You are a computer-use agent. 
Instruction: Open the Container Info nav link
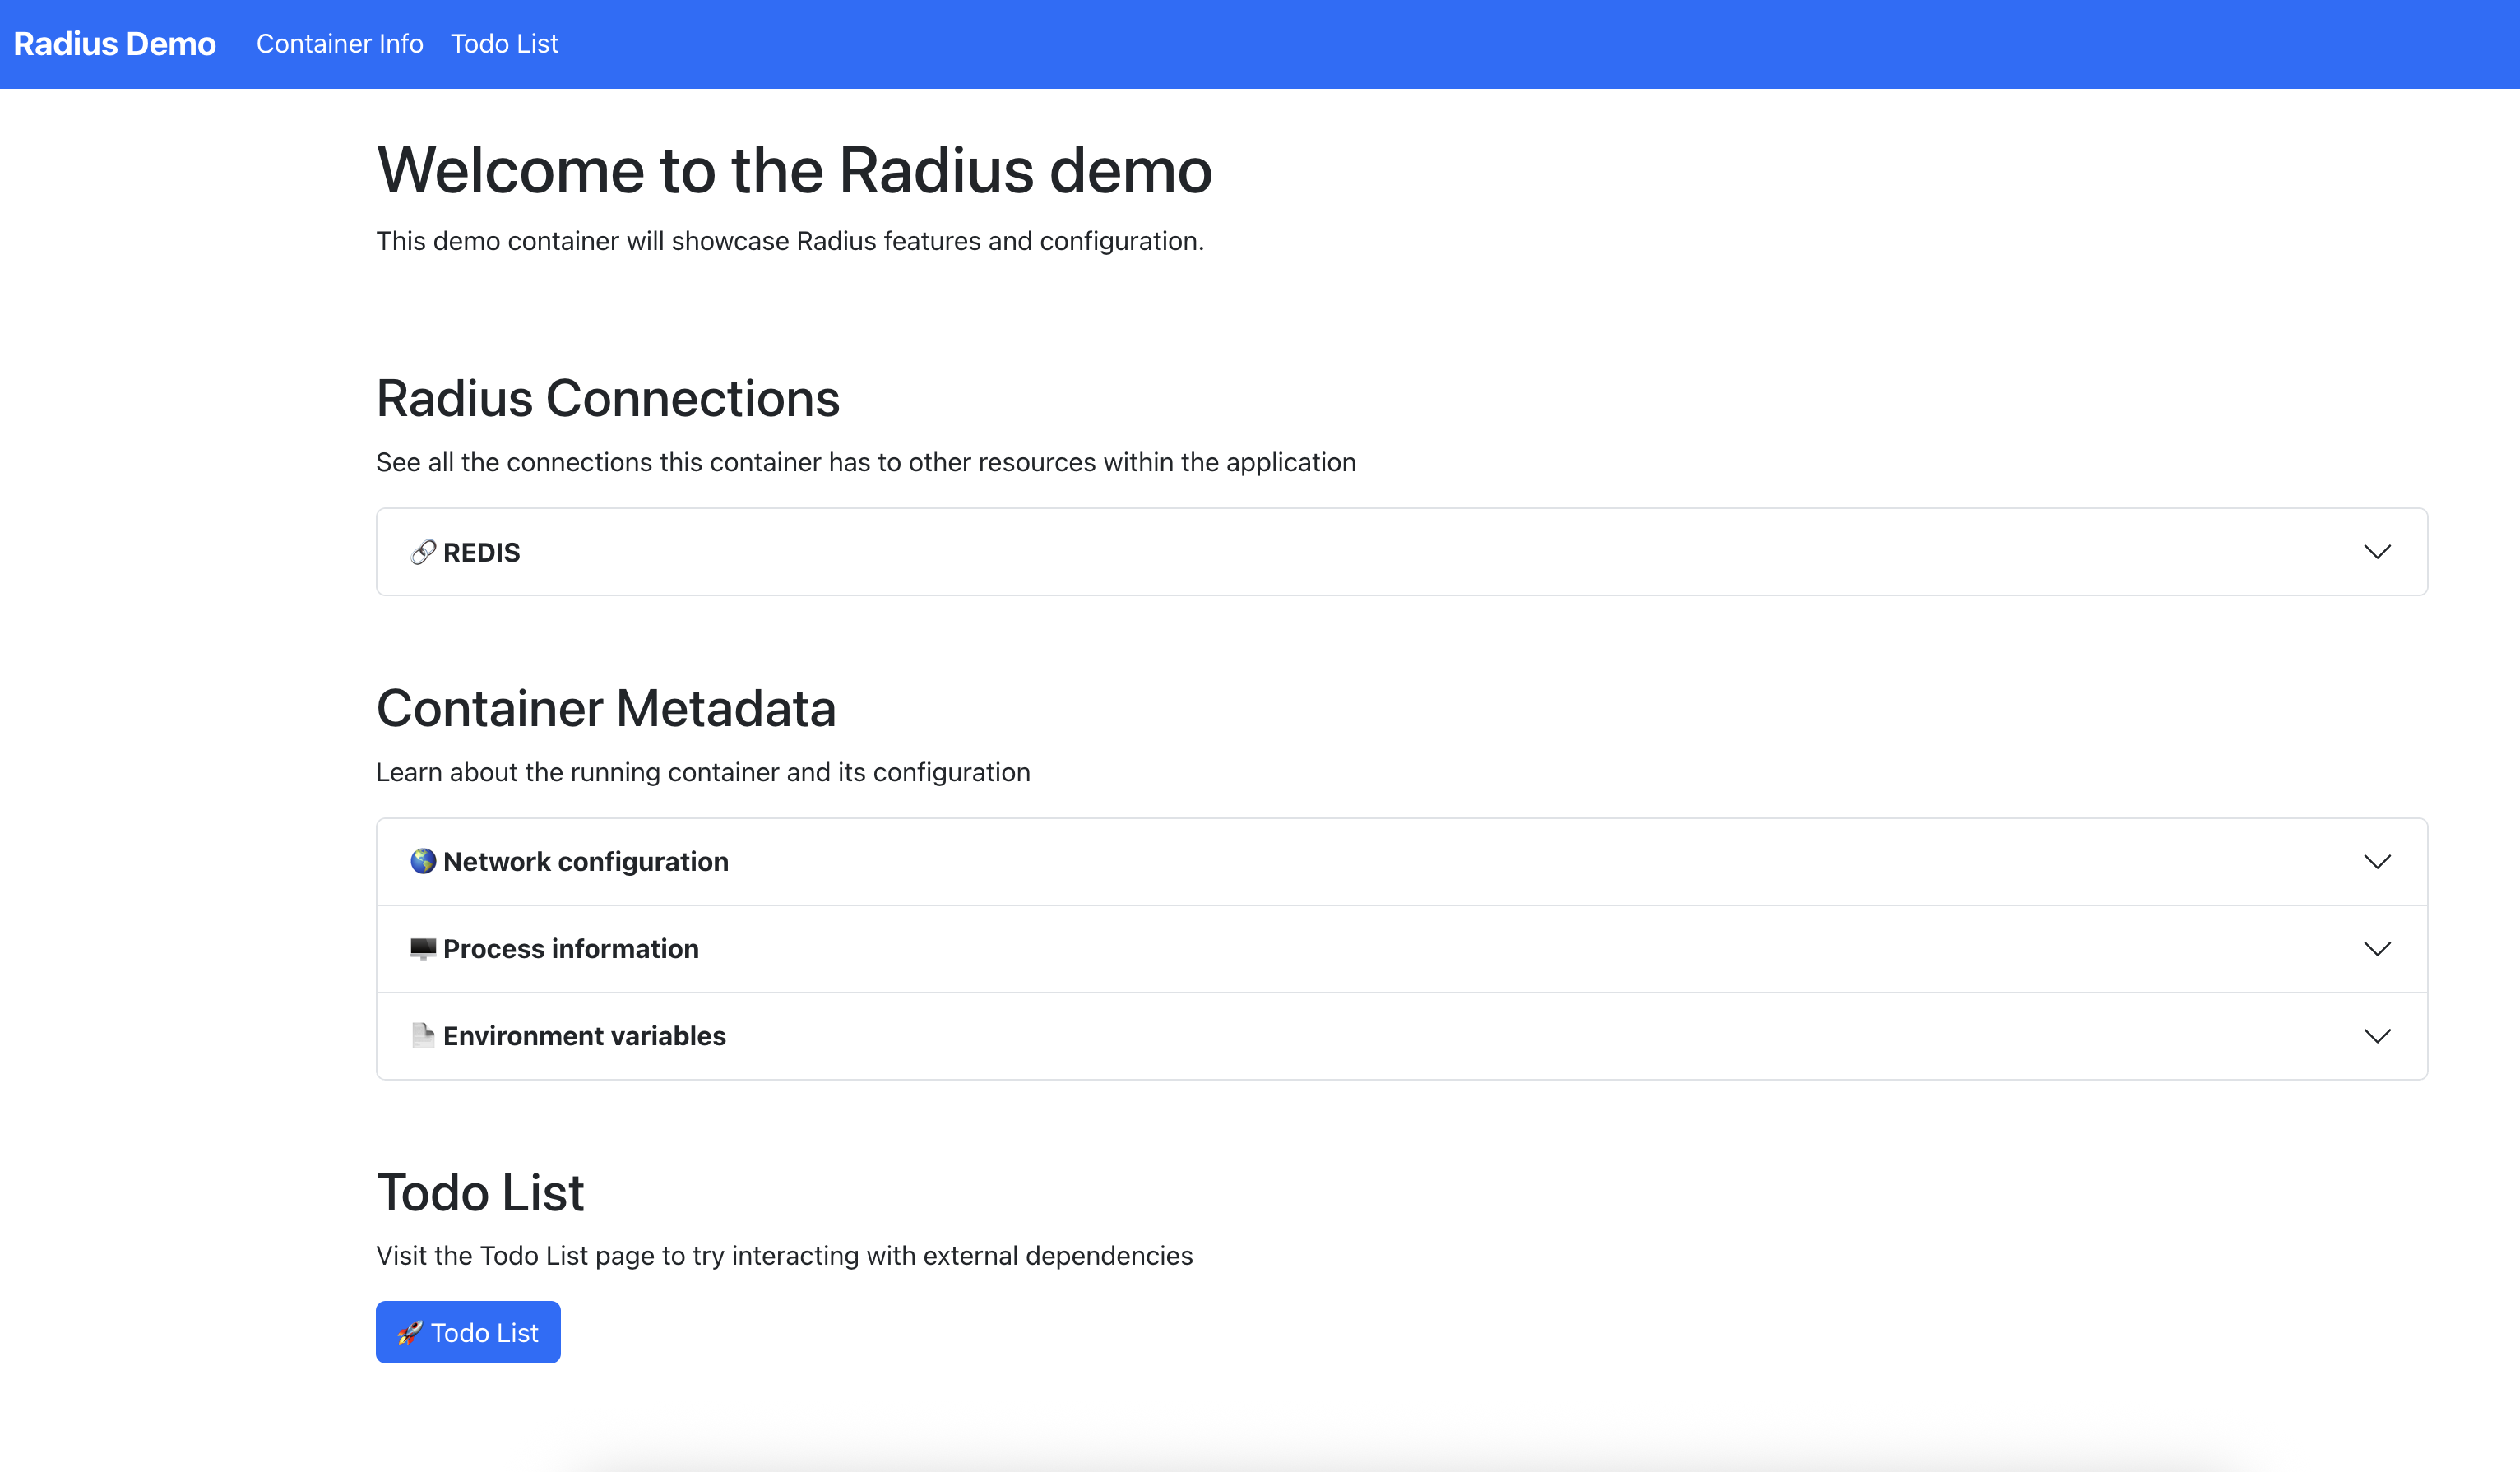pos(339,44)
